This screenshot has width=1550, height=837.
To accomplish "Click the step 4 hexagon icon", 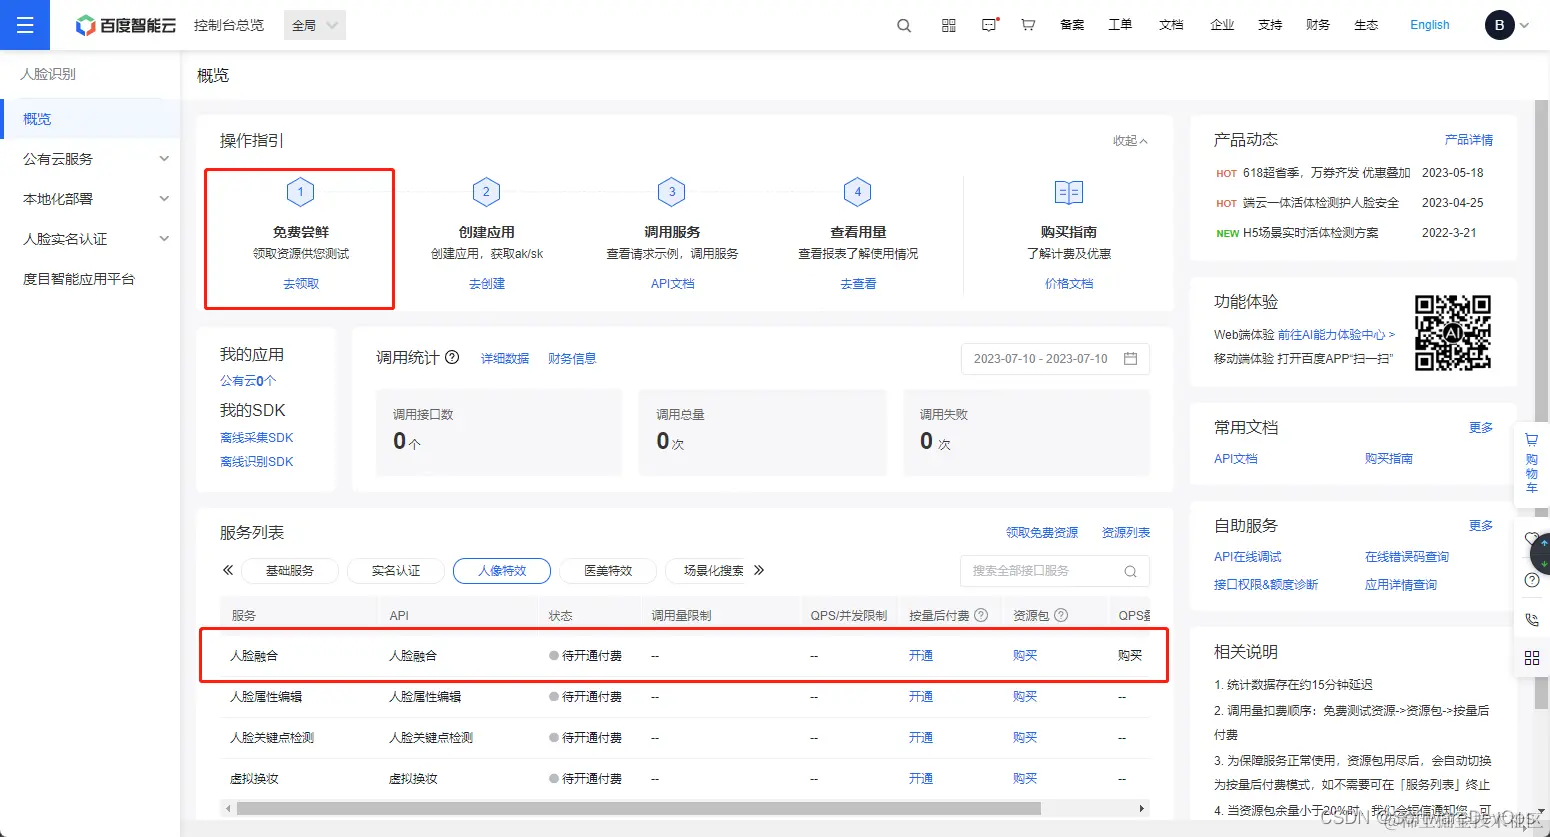I will point(857,192).
